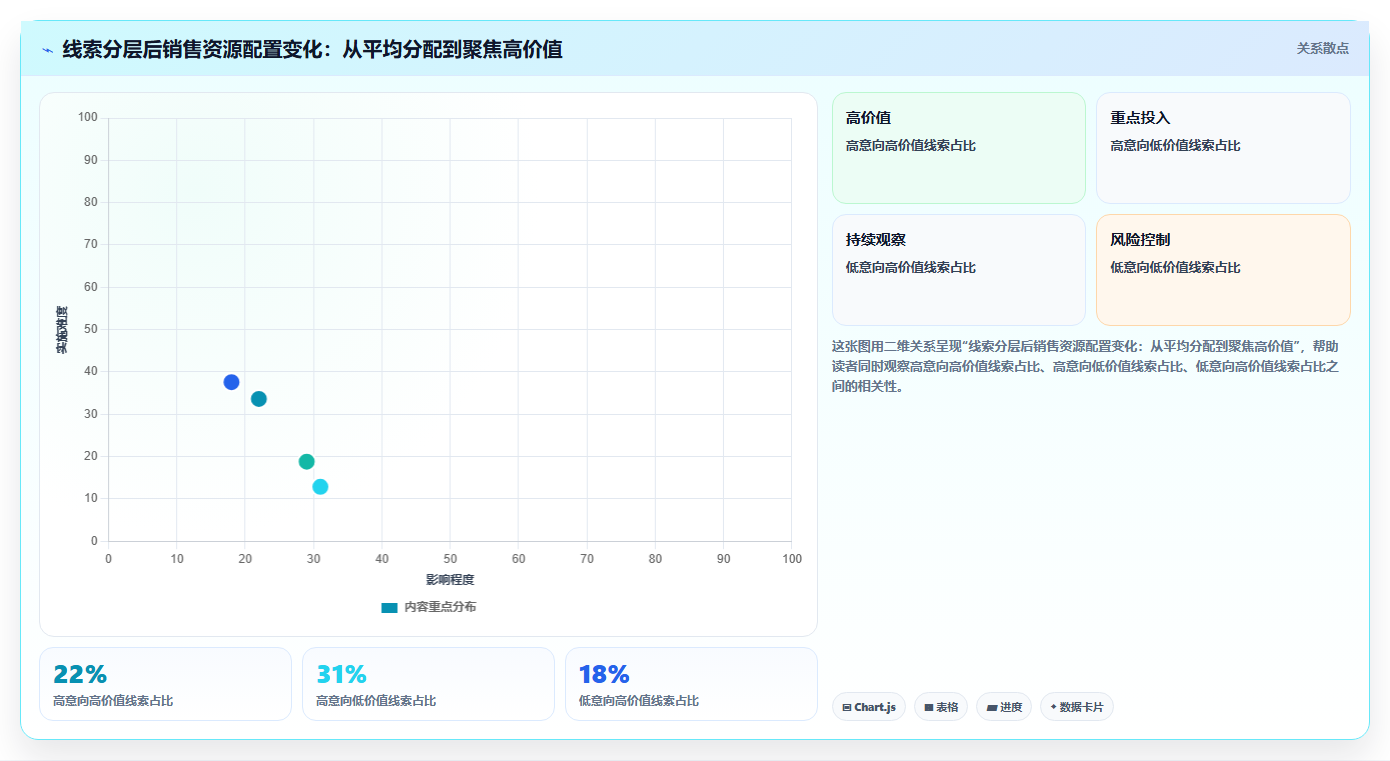Click the x-axis tick label 50
The height and width of the screenshot is (761, 1390).
point(450,559)
